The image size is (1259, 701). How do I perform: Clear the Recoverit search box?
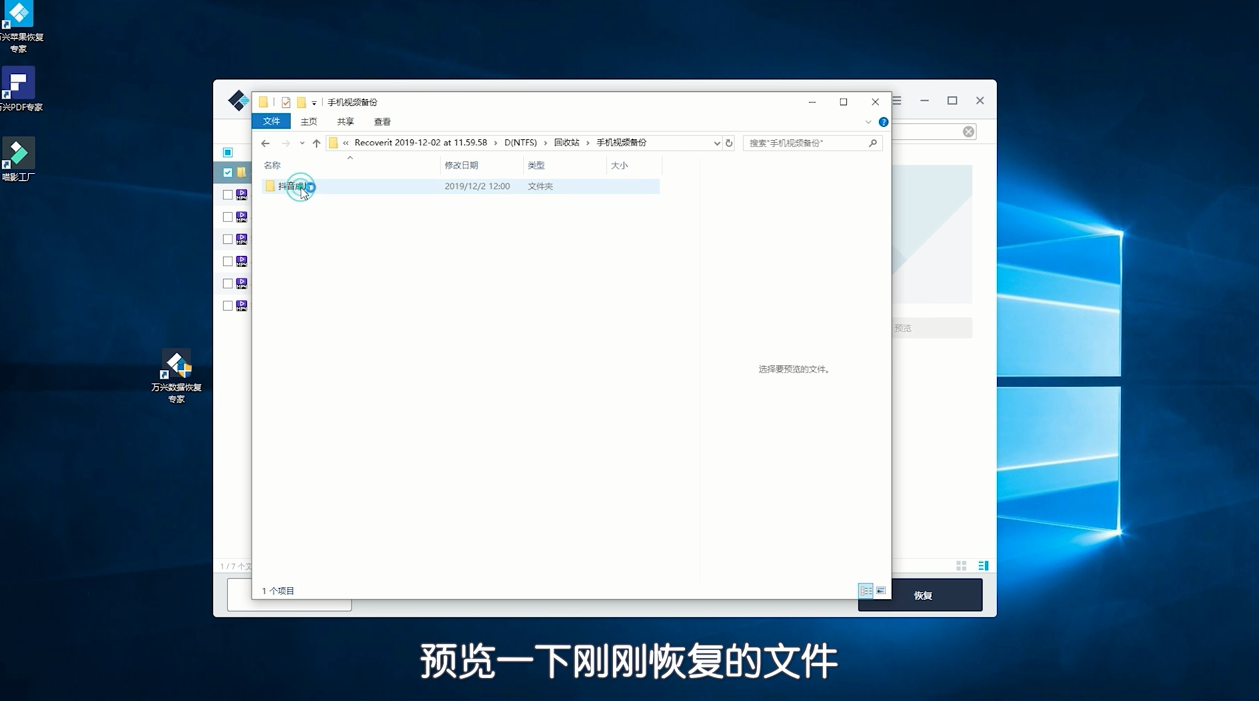[x=968, y=132]
